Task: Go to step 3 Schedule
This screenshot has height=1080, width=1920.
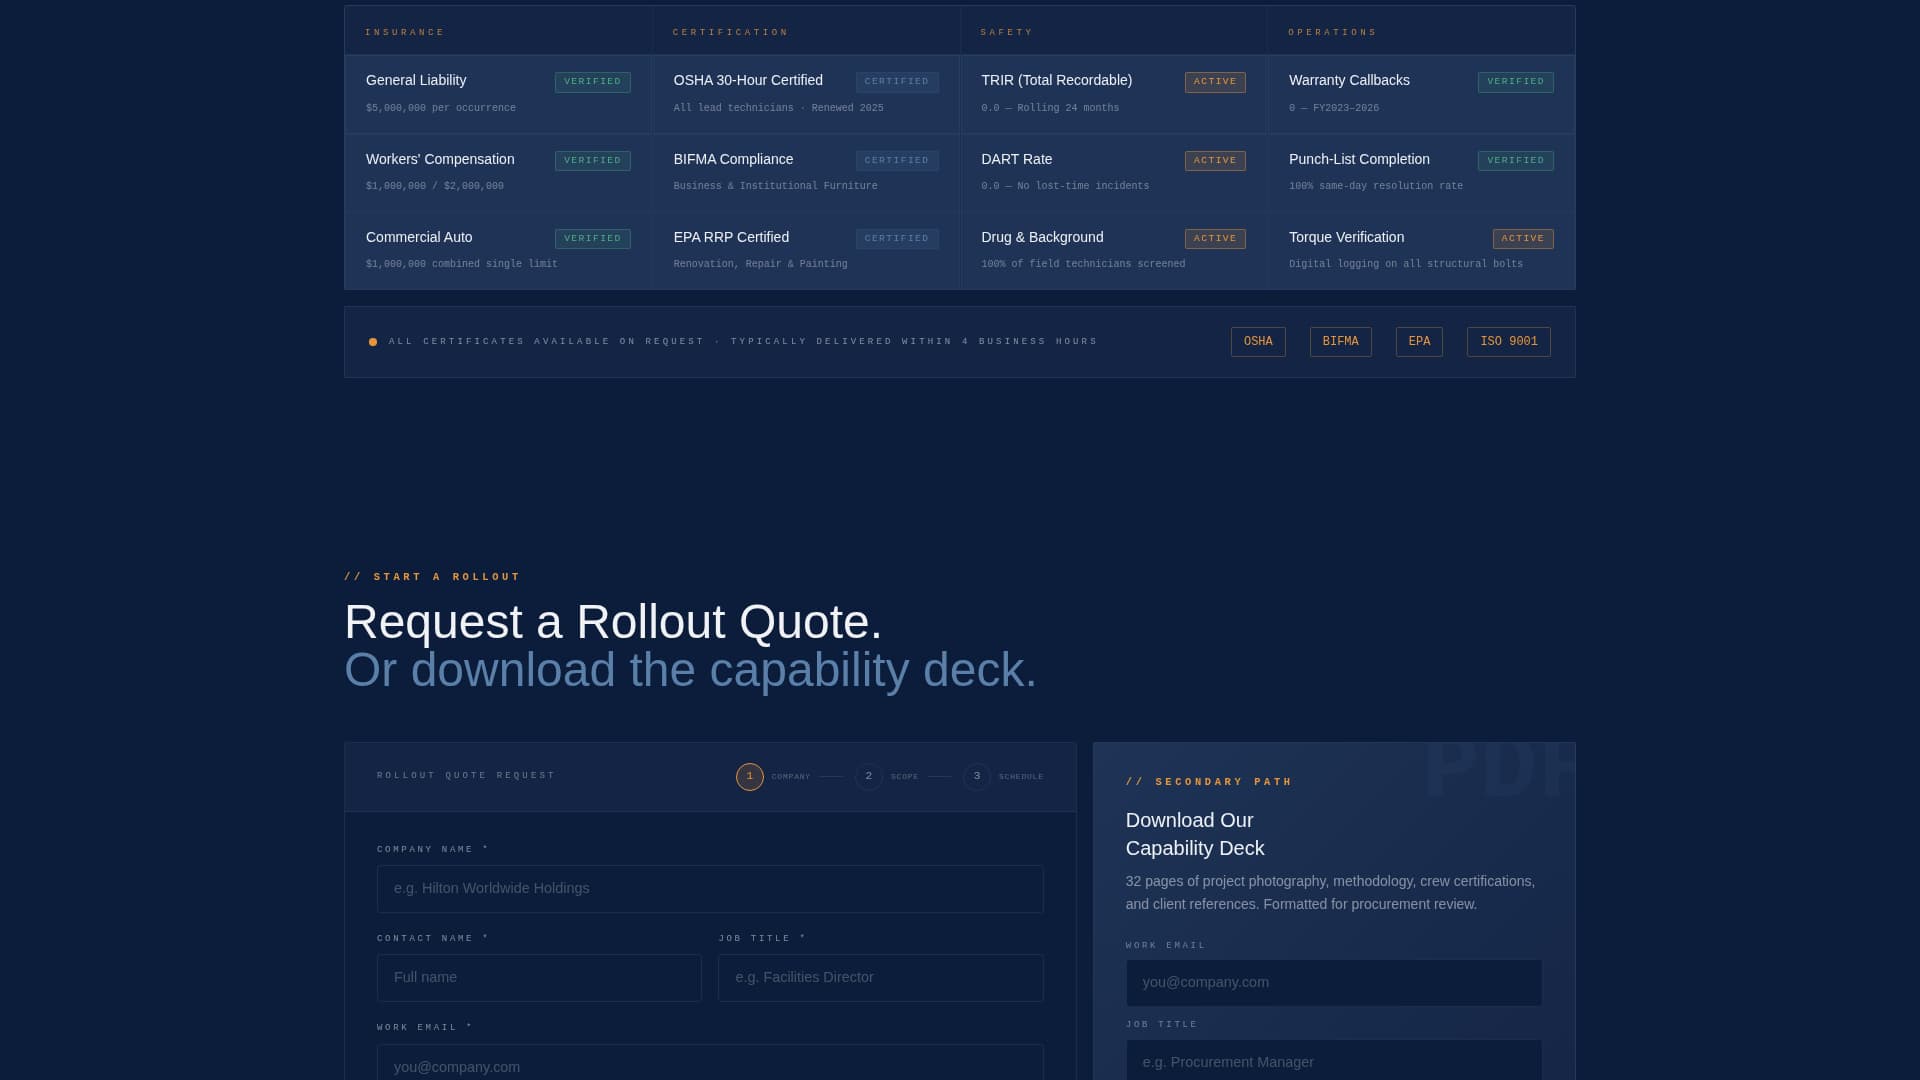Action: 977,777
